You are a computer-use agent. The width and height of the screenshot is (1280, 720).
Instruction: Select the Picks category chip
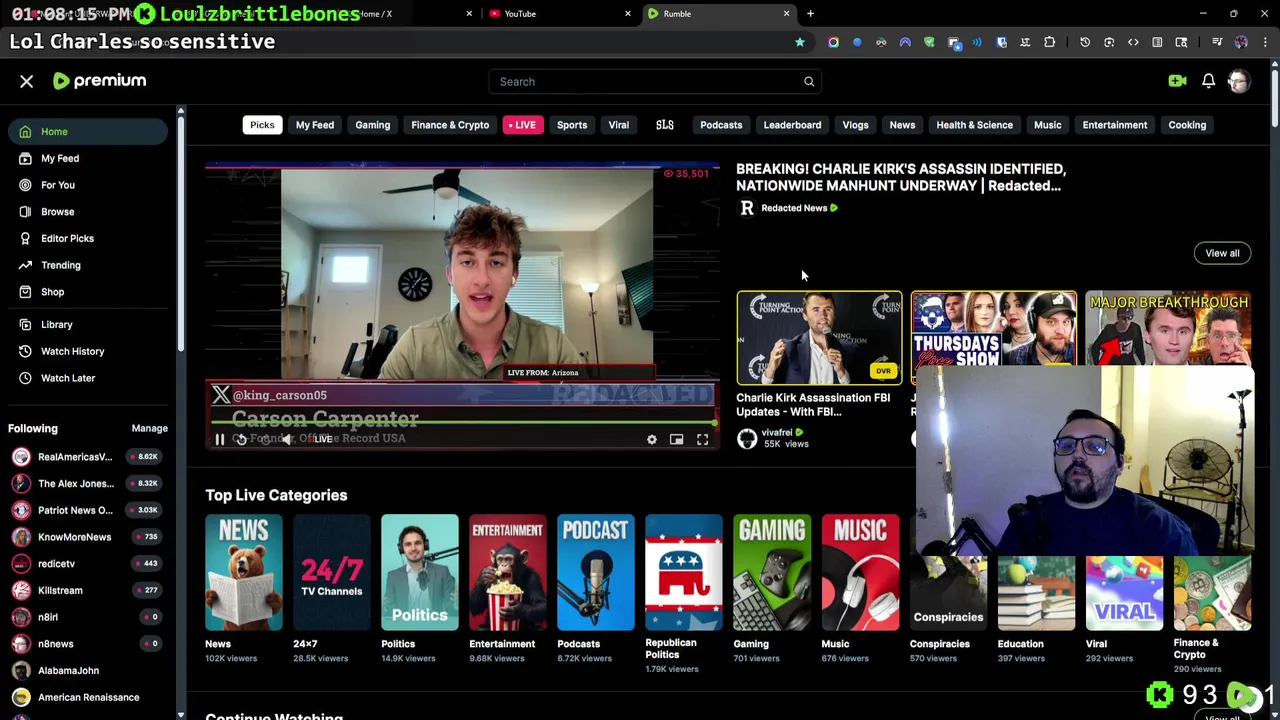(262, 125)
